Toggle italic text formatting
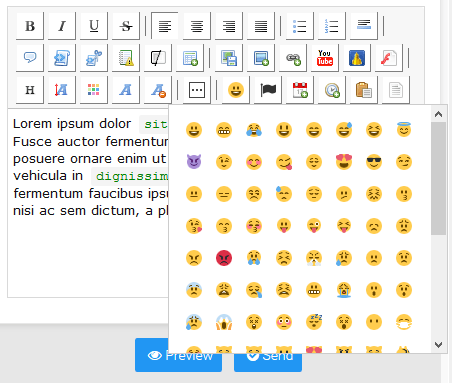This screenshot has width=452, height=383. click(62, 26)
